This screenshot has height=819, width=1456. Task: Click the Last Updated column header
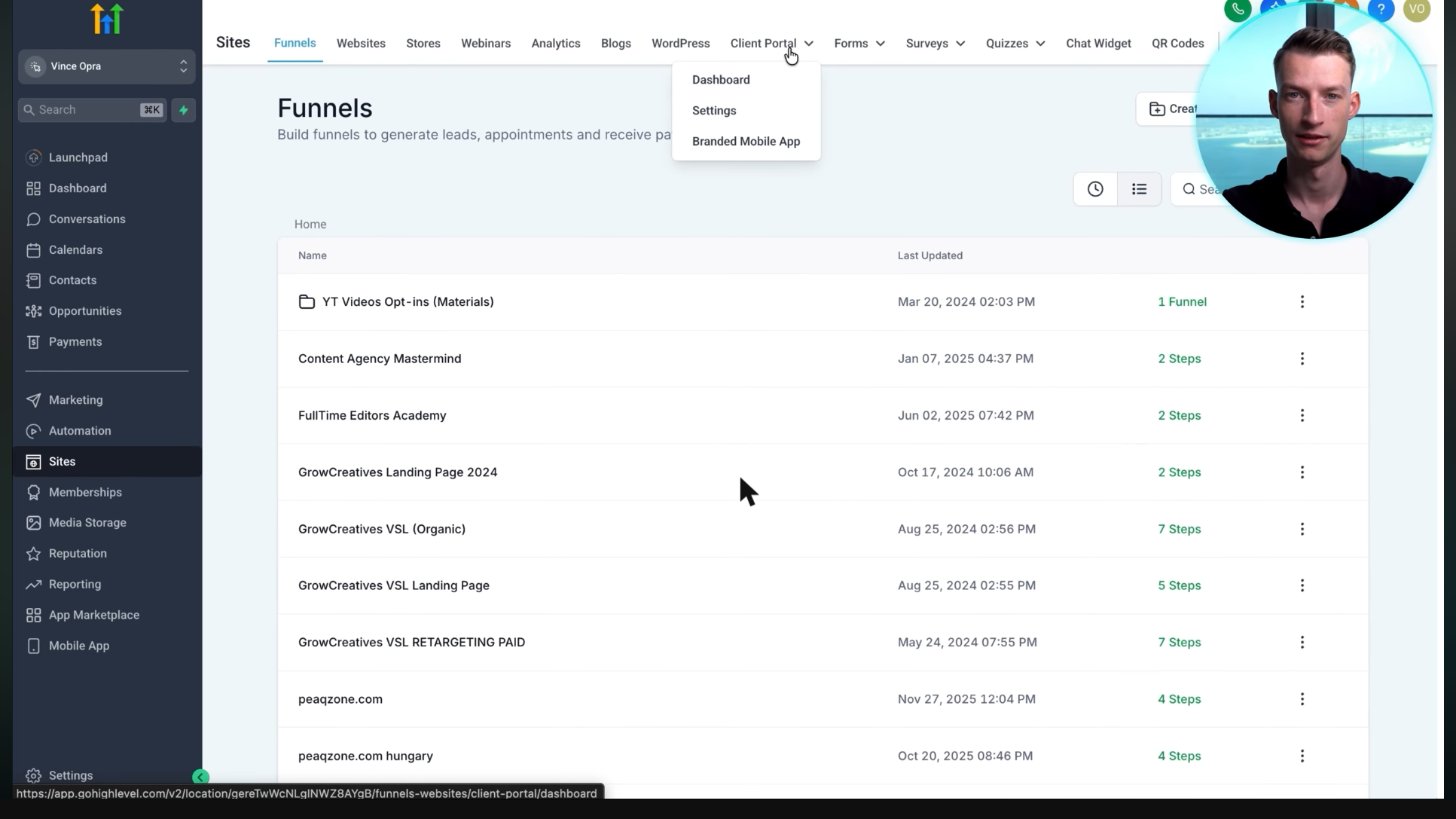point(930,255)
